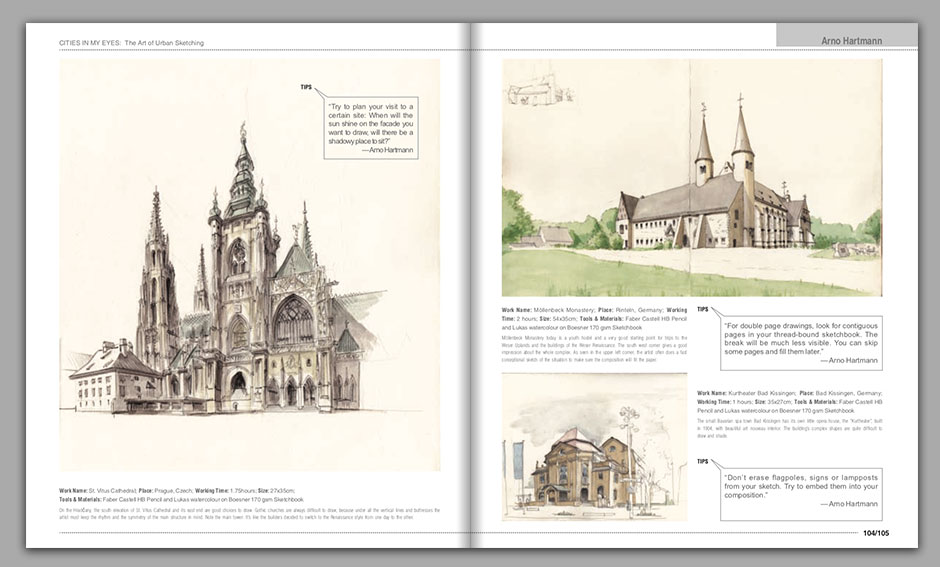This screenshot has width=940, height=567.
Task: Click the twin spires of the monastery painting
Action: [724, 140]
